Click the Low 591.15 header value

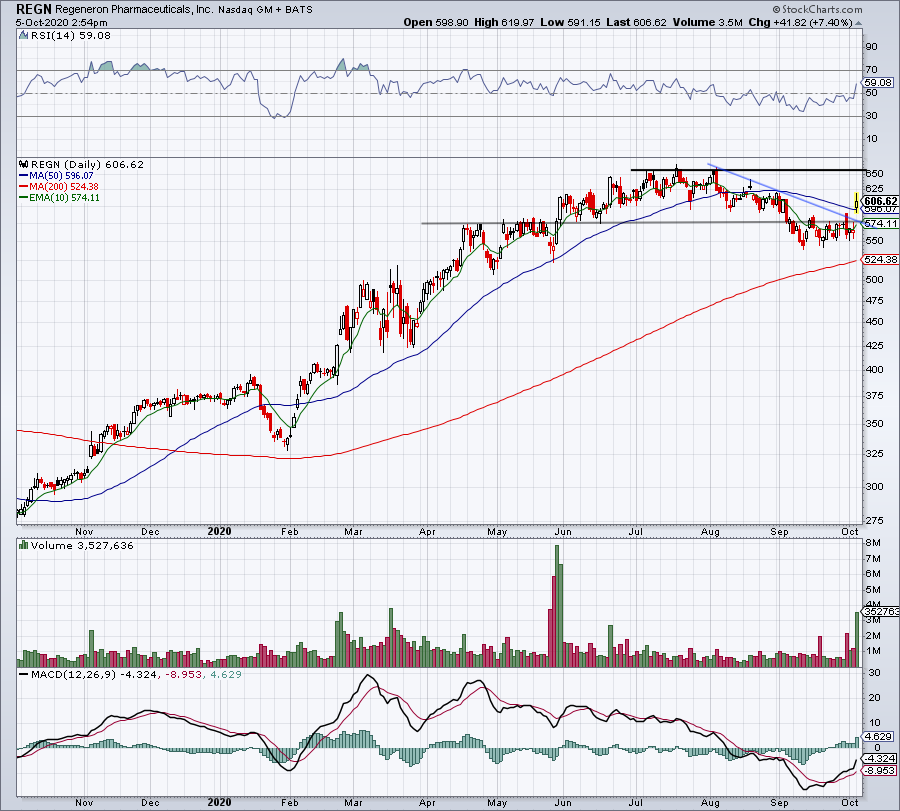point(571,22)
